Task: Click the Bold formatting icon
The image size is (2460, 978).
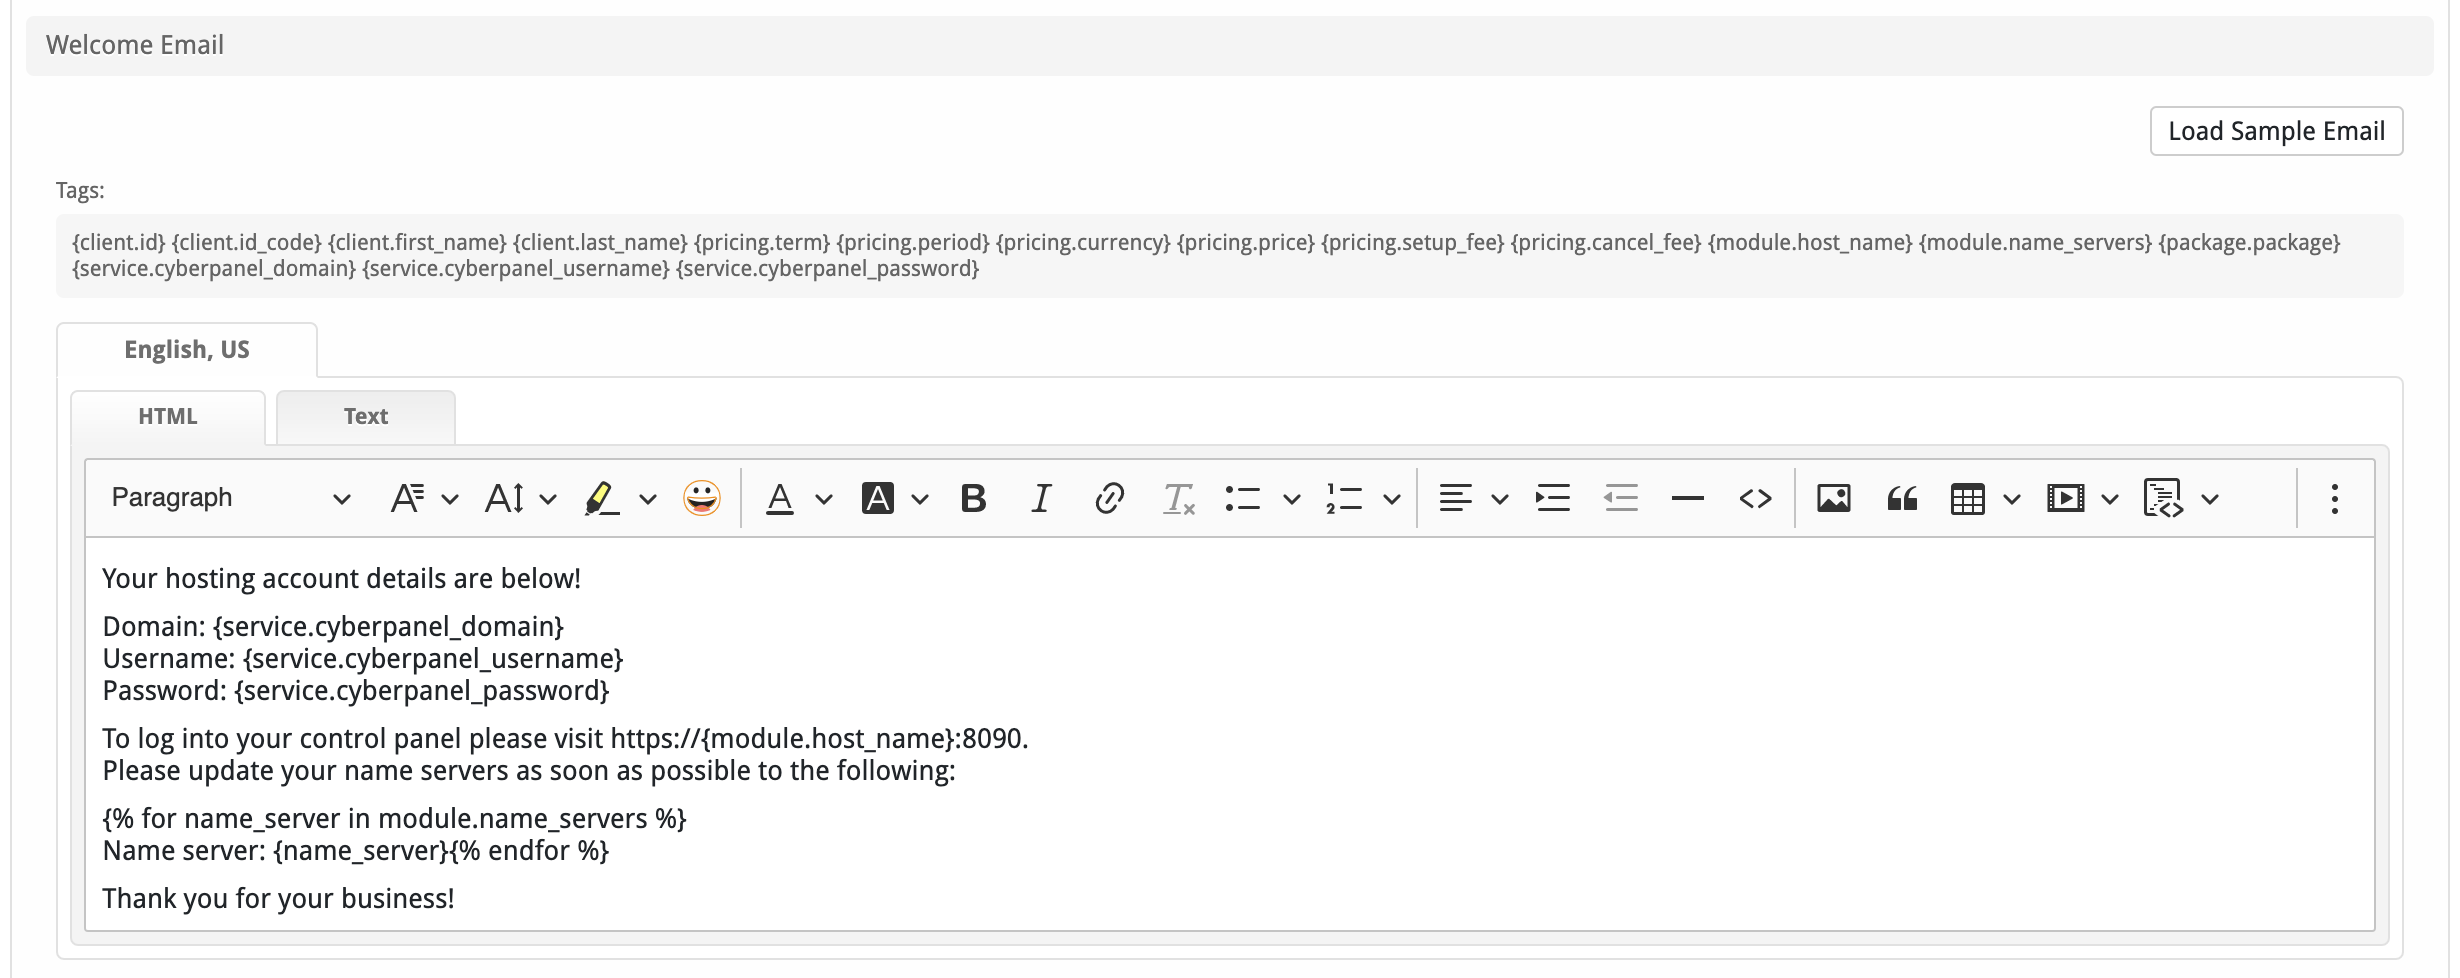Action: 973,498
